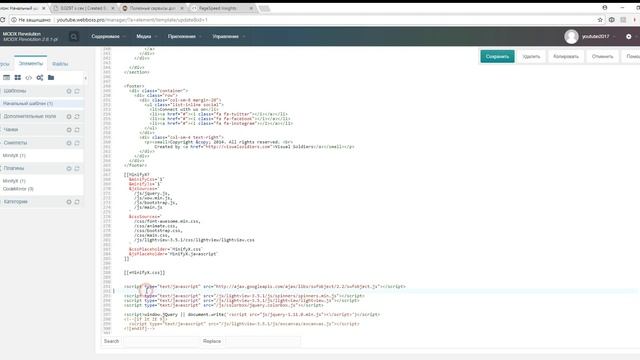Screen dimensions: 640x360
Task: Add a new snippet in Сниппеты row
Action: tap(69, 143)
